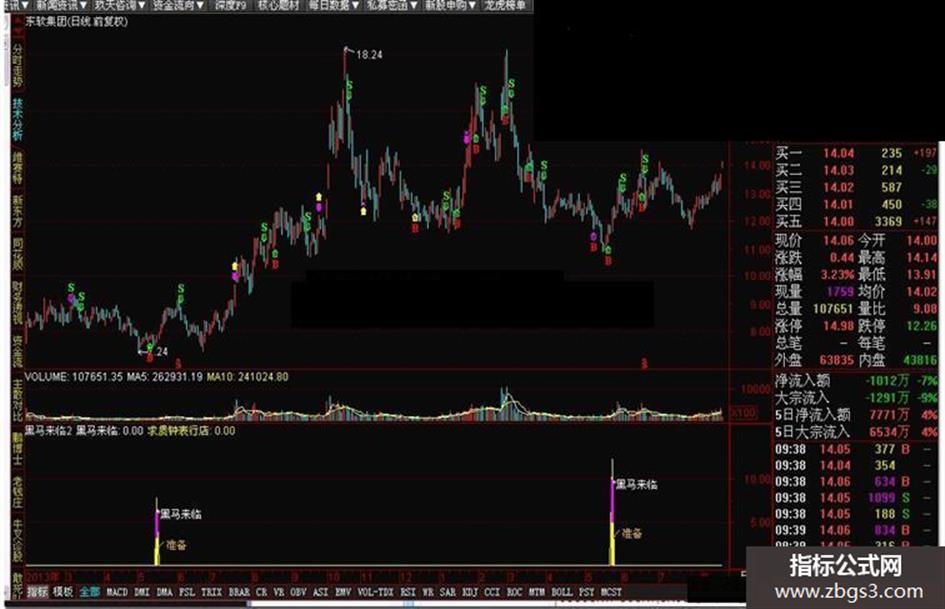This screenshot has width=945, height=609.
Task: Switch to 分时走势 side tab
Action: [x=17, y=65]
